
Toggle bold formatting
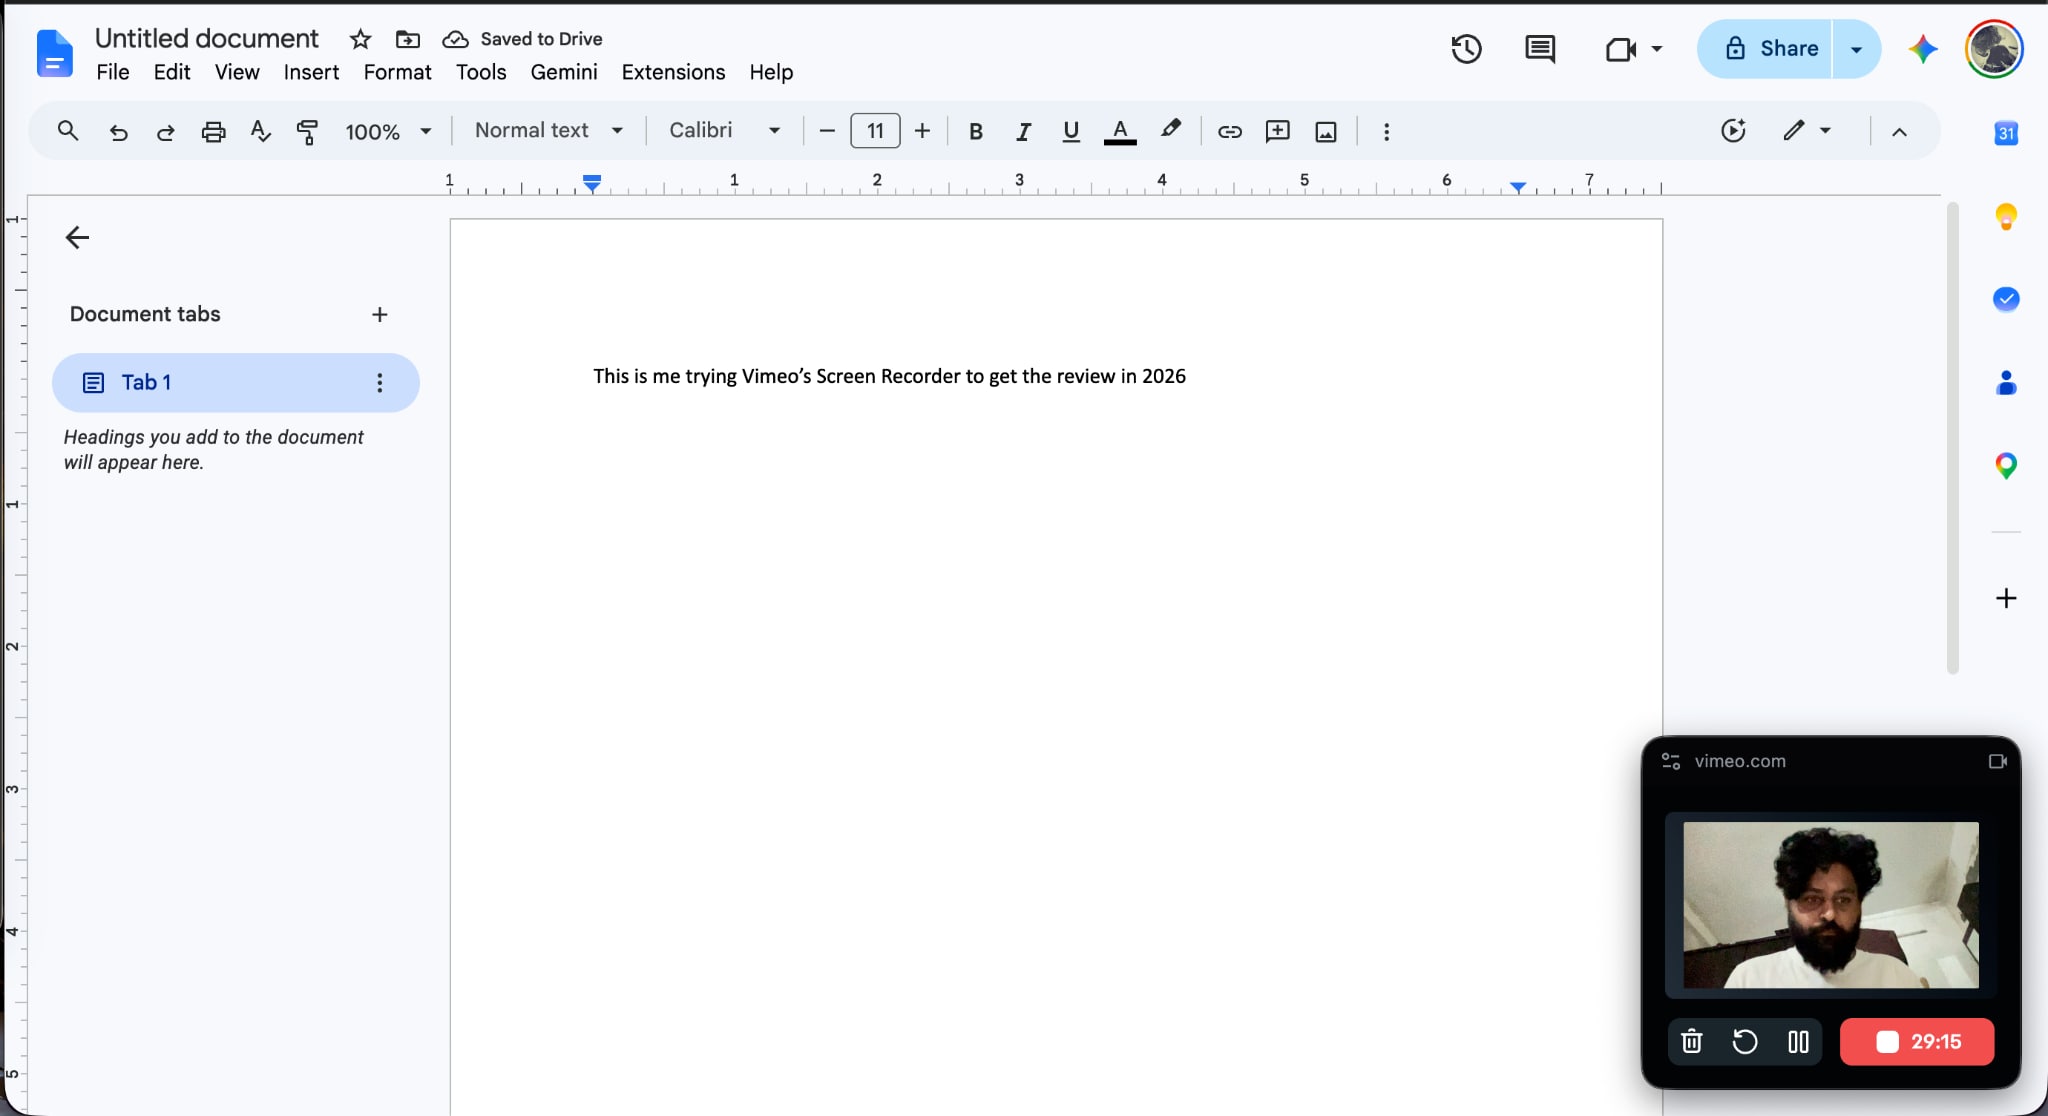(976, 131)
